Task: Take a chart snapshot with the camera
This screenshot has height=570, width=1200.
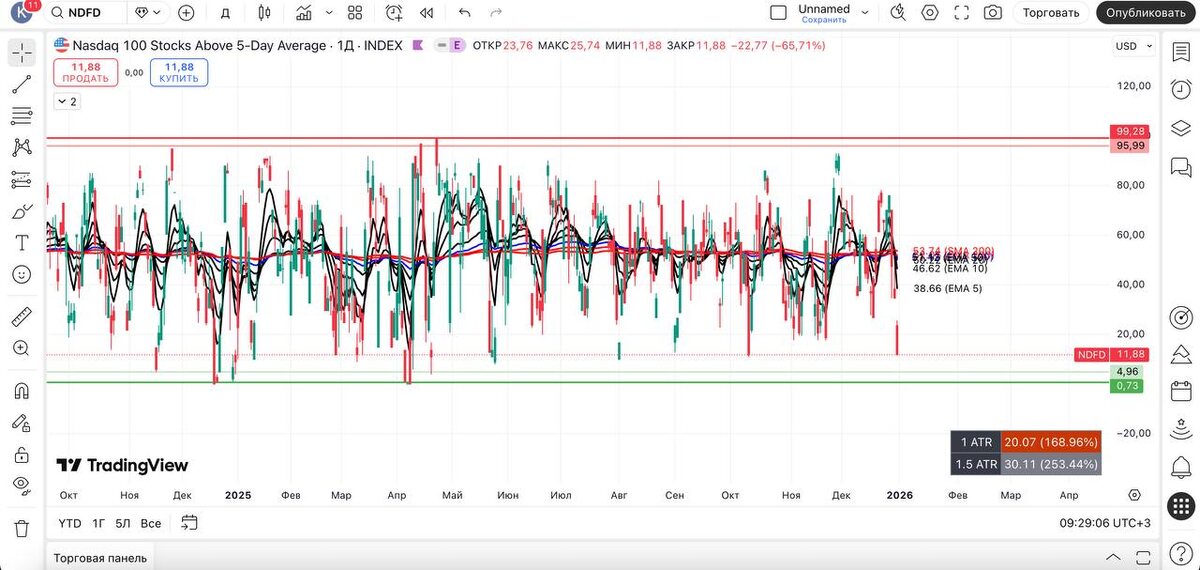Action: 992,13
